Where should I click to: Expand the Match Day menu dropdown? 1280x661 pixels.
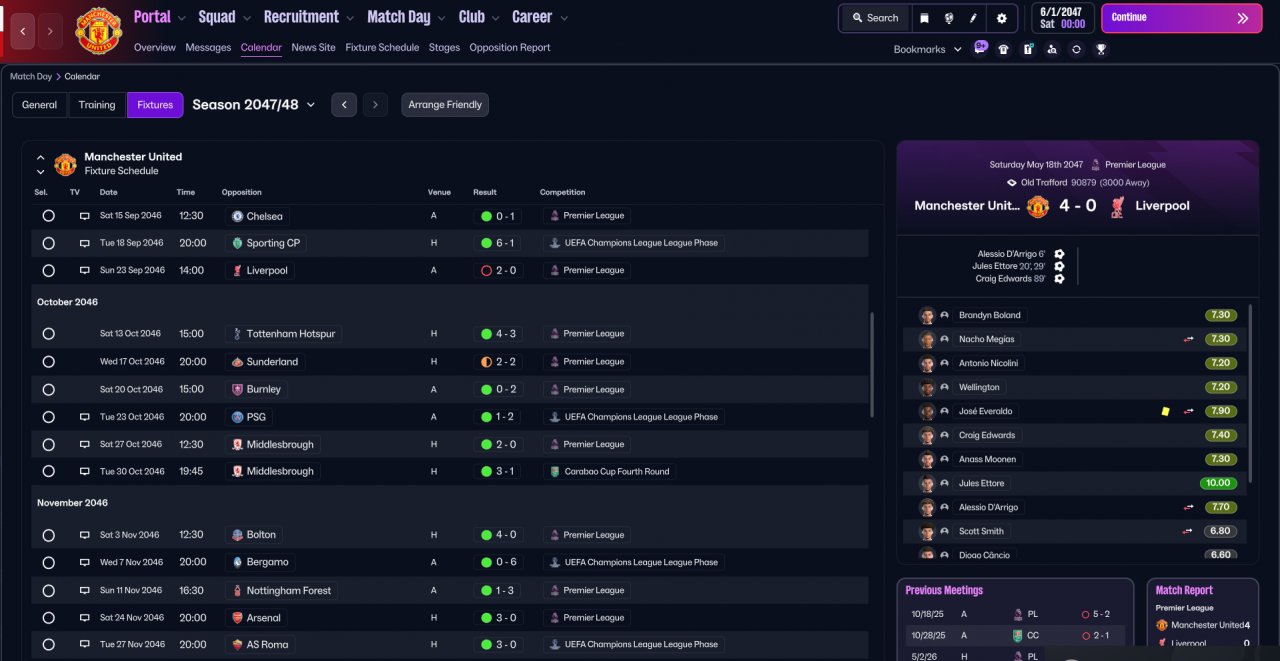click(x=441, y=18)
